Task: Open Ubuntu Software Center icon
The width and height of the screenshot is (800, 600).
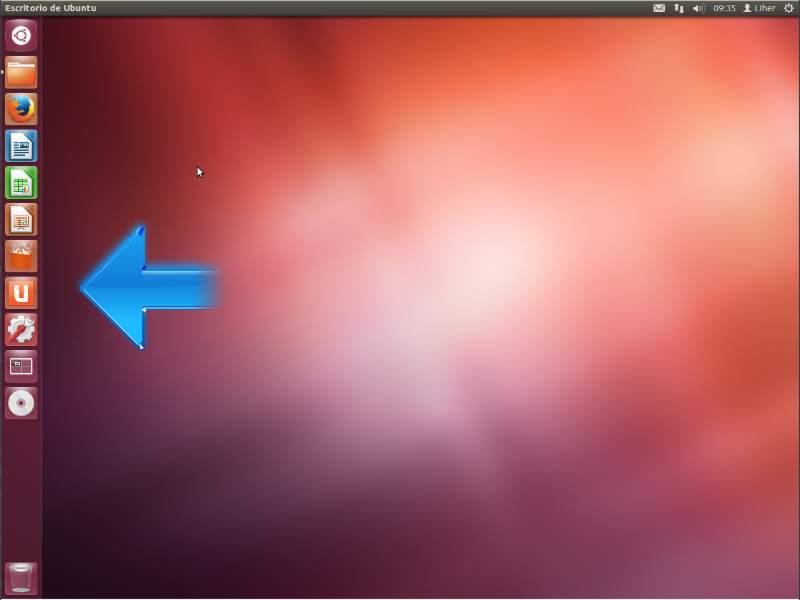Action: point(21,256)
